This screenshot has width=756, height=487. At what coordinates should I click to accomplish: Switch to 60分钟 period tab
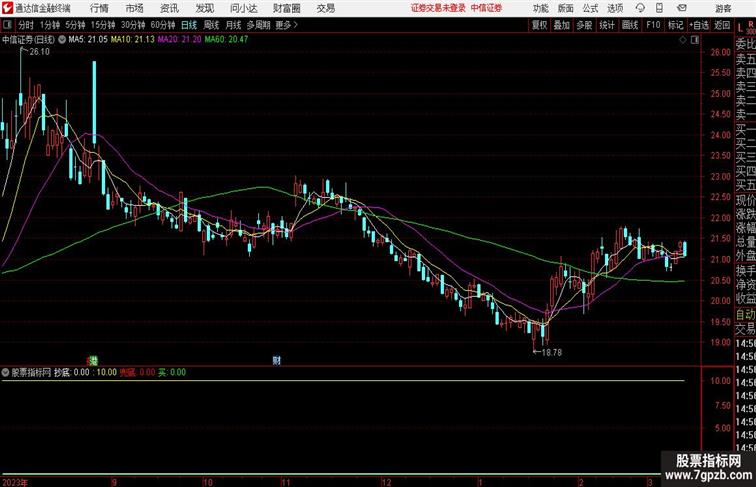click(x=163, y=25)
